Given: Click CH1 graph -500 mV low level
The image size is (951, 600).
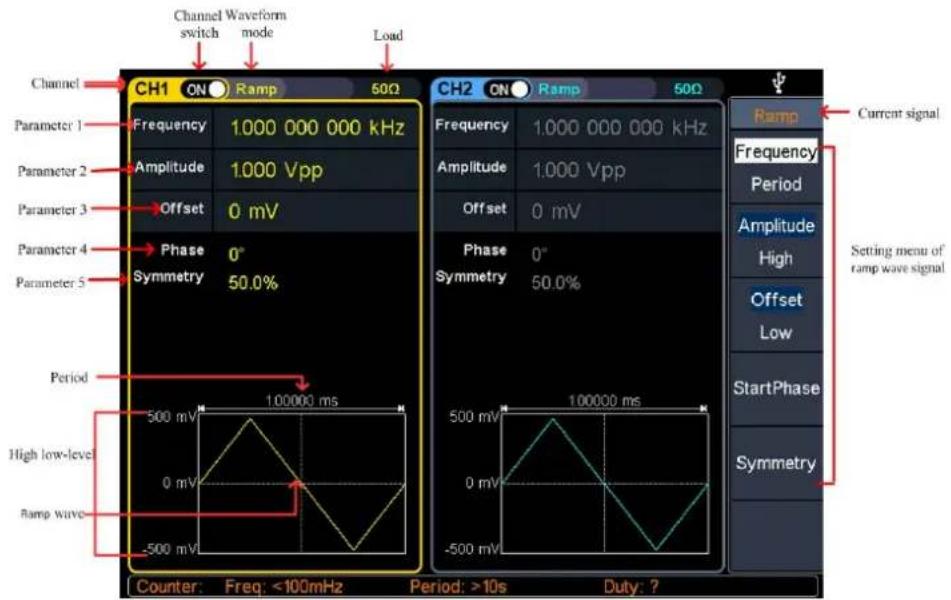Looking at the screenshot, I should [170, 548].
